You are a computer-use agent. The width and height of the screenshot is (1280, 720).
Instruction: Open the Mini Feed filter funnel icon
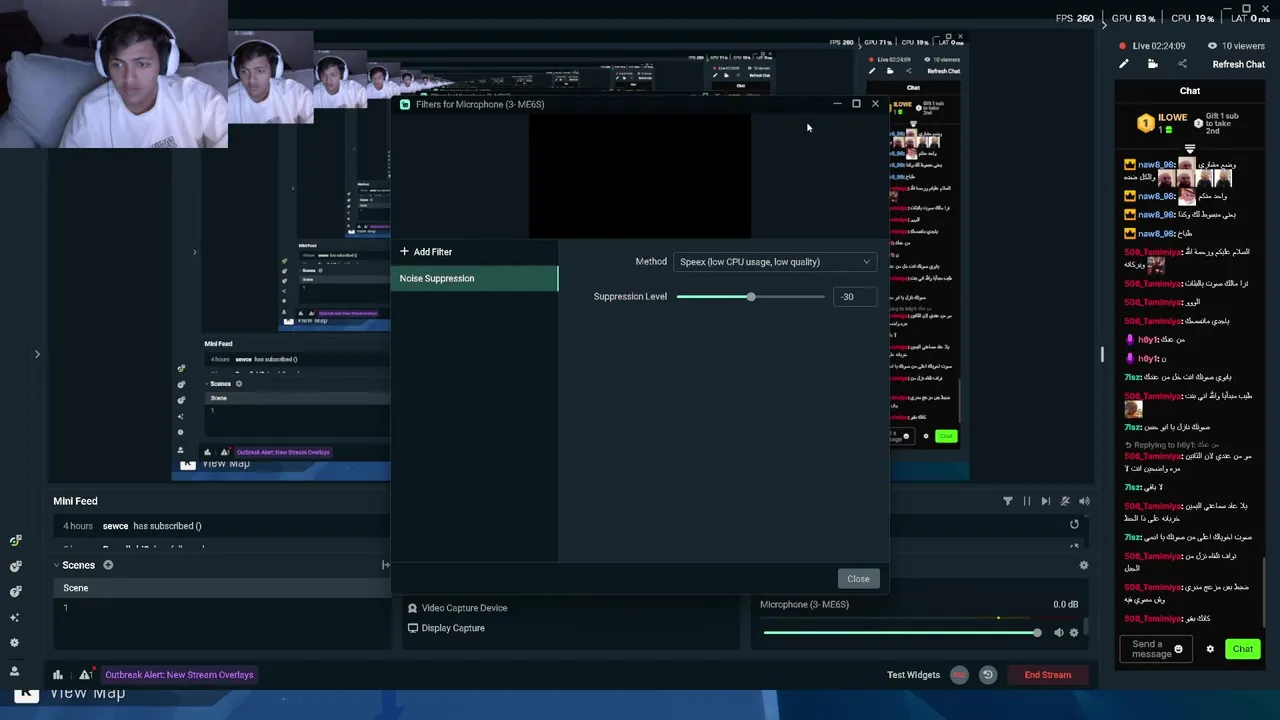pyautogui.click(x=1007, y=501)
